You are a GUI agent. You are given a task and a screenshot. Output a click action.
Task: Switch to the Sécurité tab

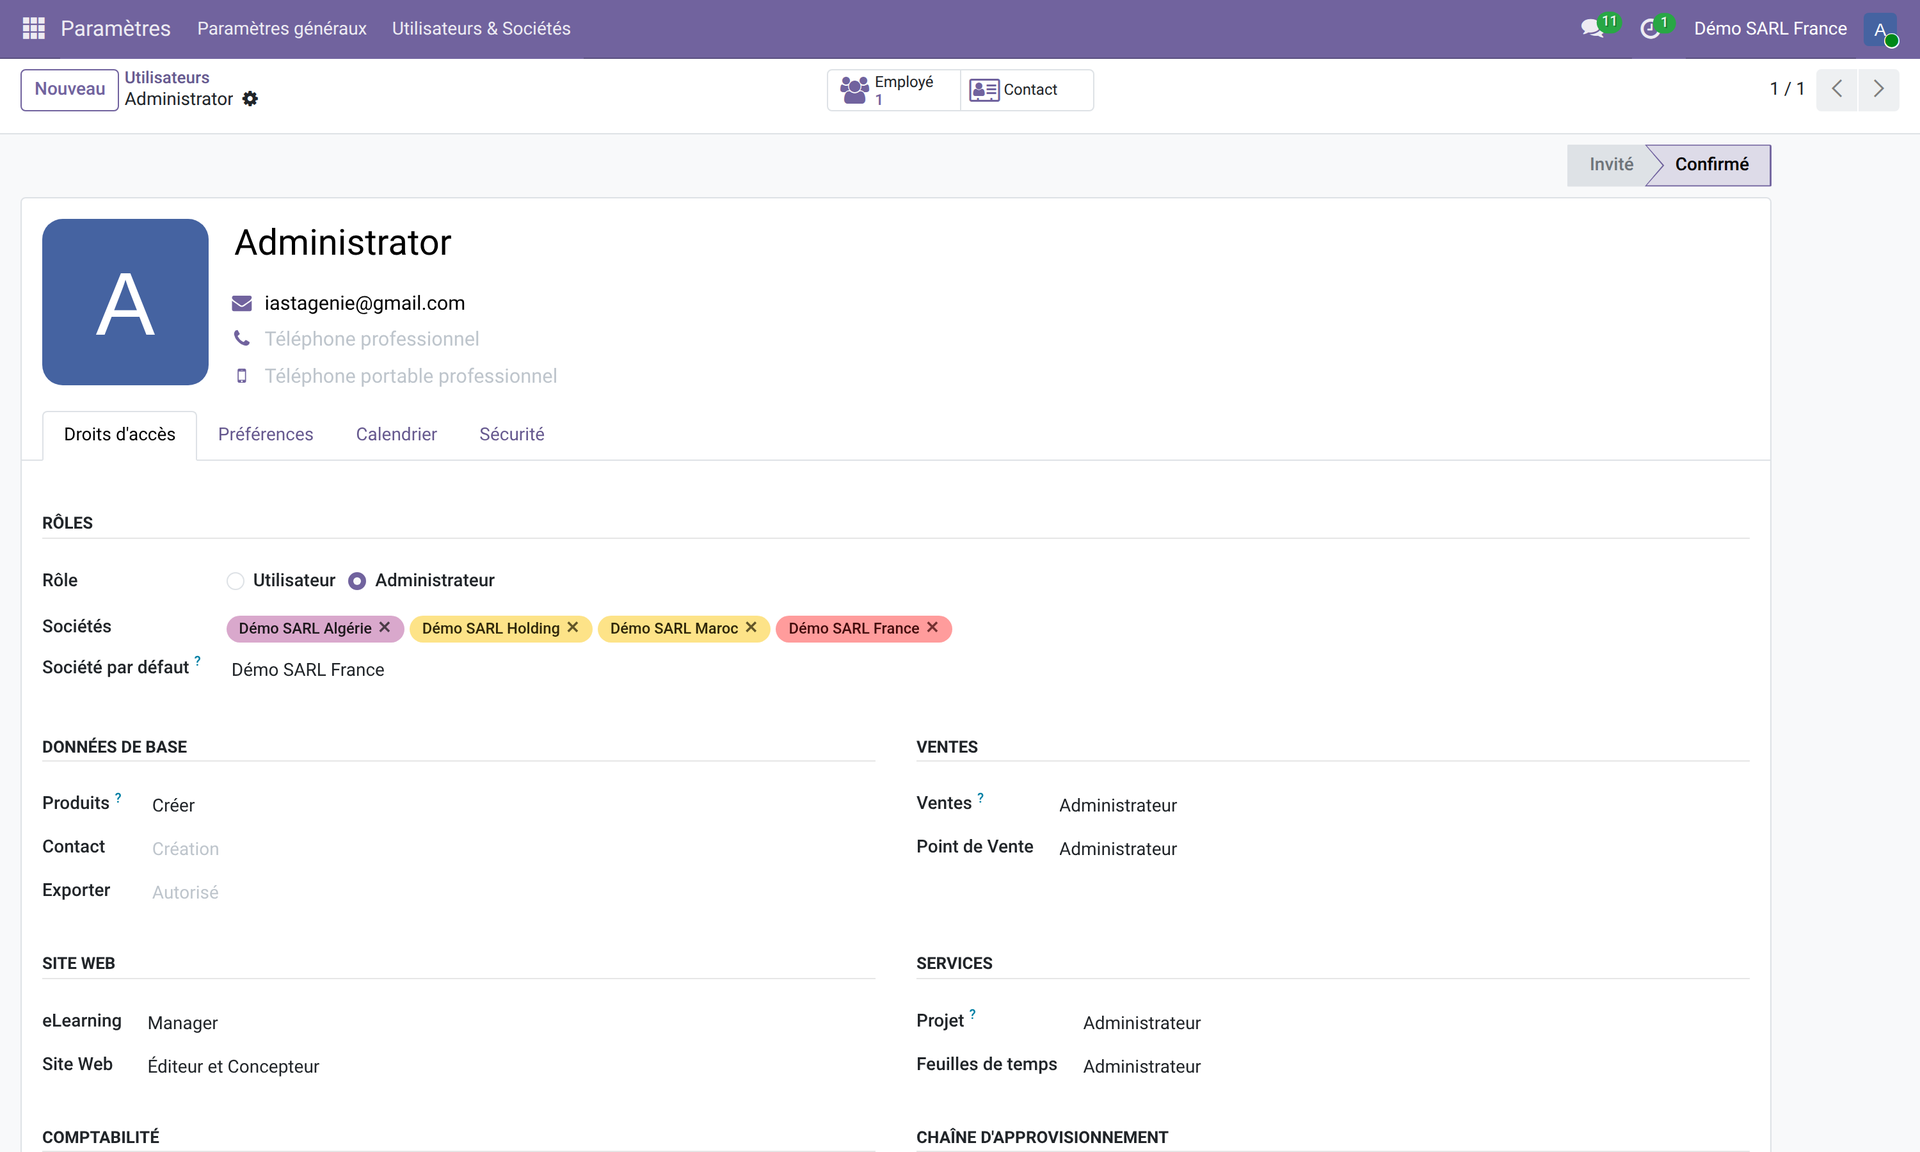[x=511, y=435]
